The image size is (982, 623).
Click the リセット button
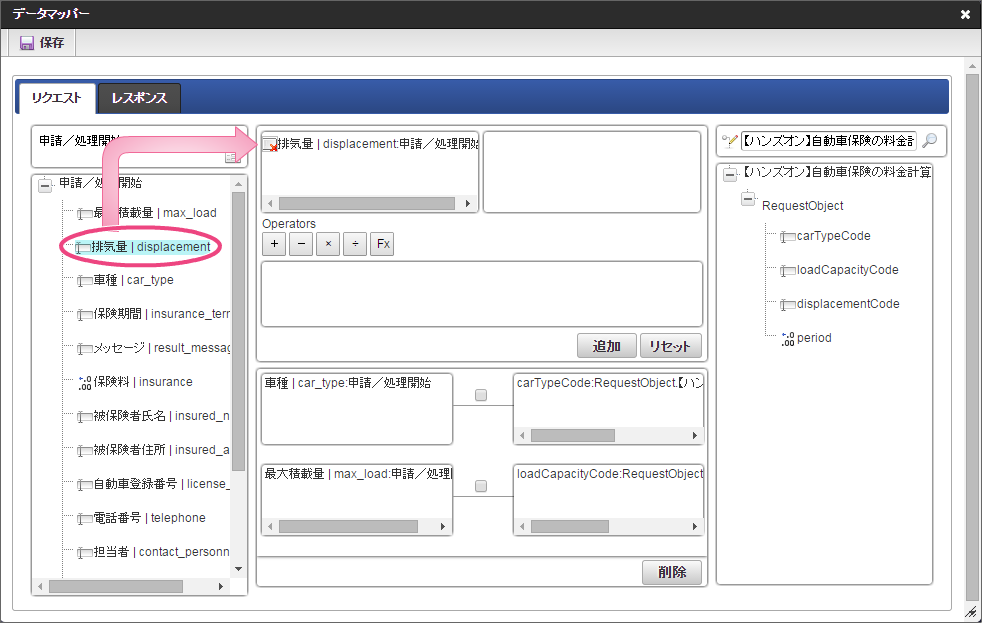[x=670, y=346]
